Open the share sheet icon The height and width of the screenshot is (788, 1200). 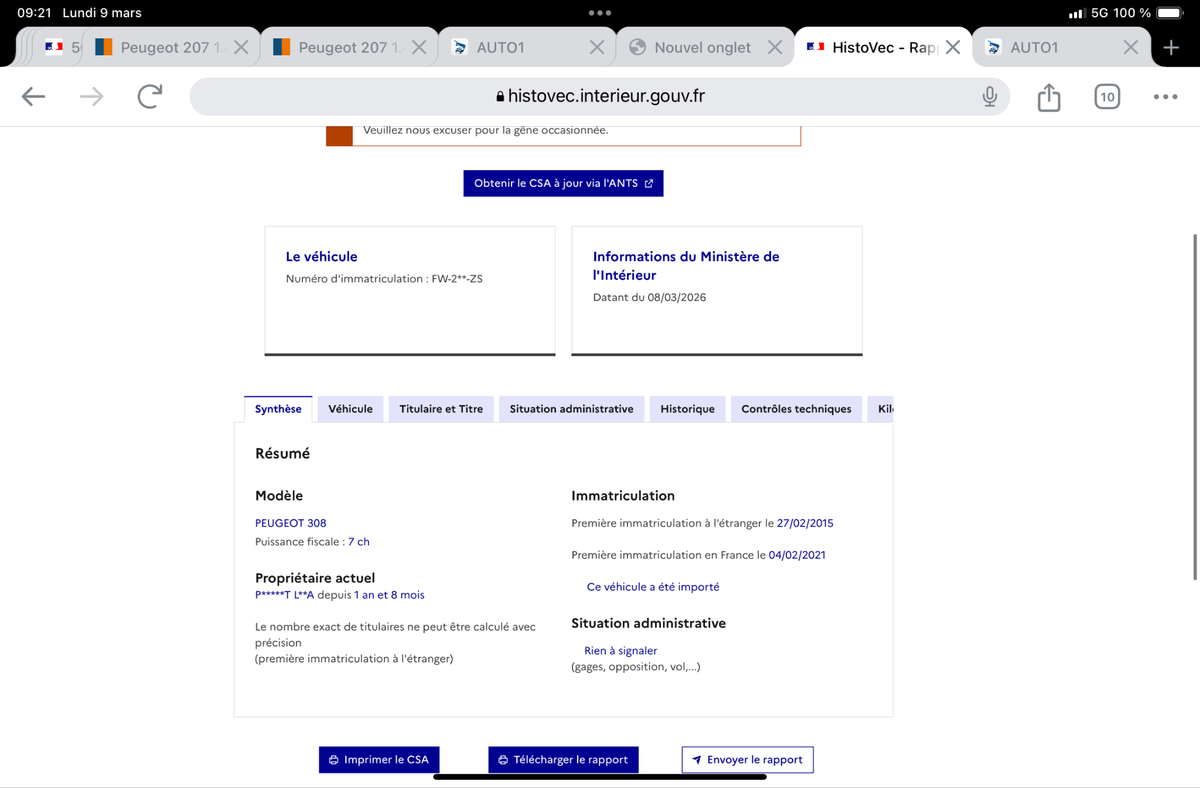[1048, 97]
